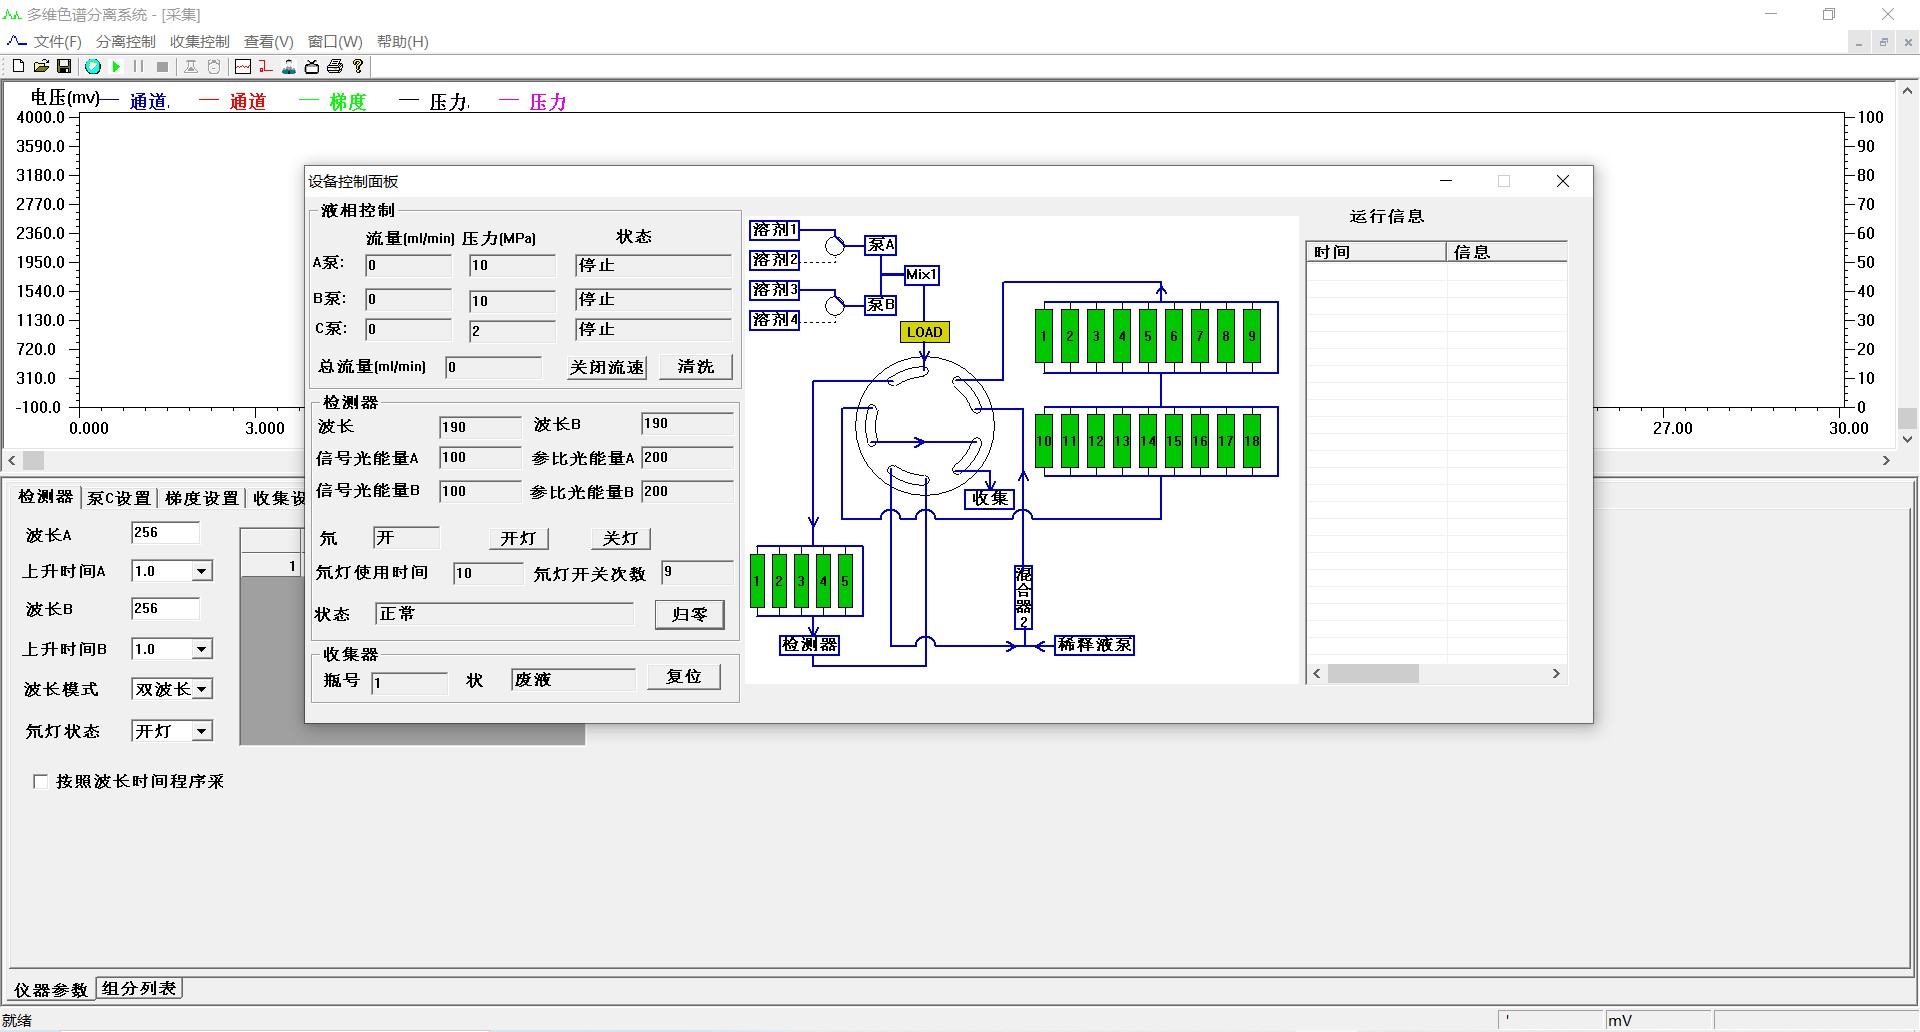1920x1032 pixels.
Task: Open 上升时间A dropdown
Action: coord(202,571)
